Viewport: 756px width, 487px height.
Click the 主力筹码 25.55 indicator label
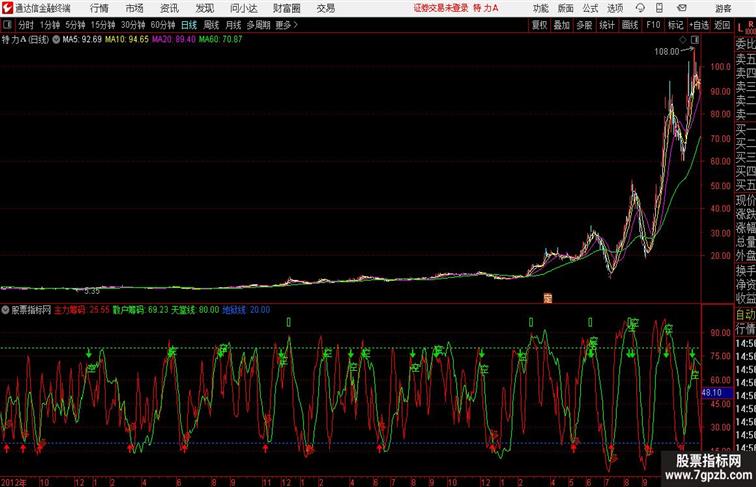(x=82, y=310)
